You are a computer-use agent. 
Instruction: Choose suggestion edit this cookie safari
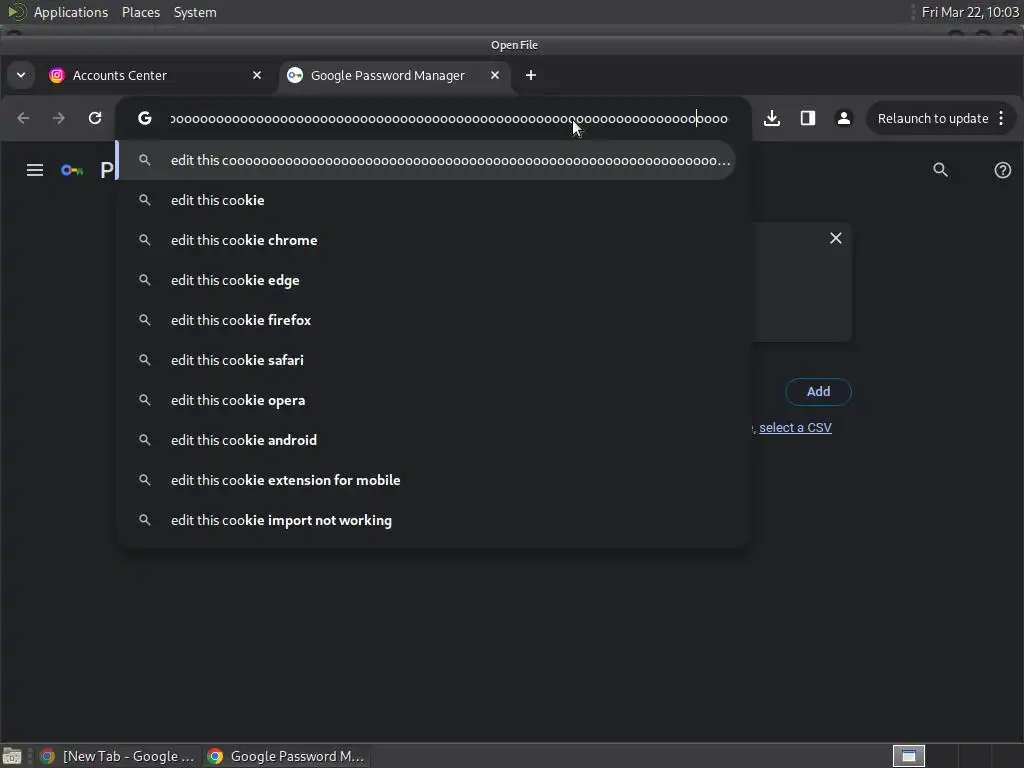click(x=426, y=360)
